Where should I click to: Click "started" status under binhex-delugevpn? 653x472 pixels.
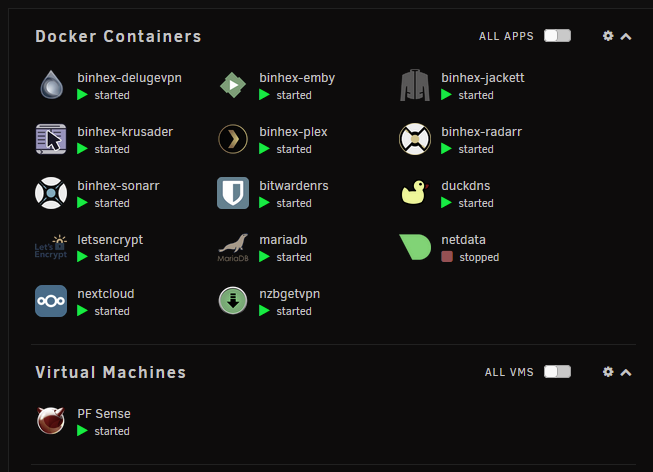112,95
